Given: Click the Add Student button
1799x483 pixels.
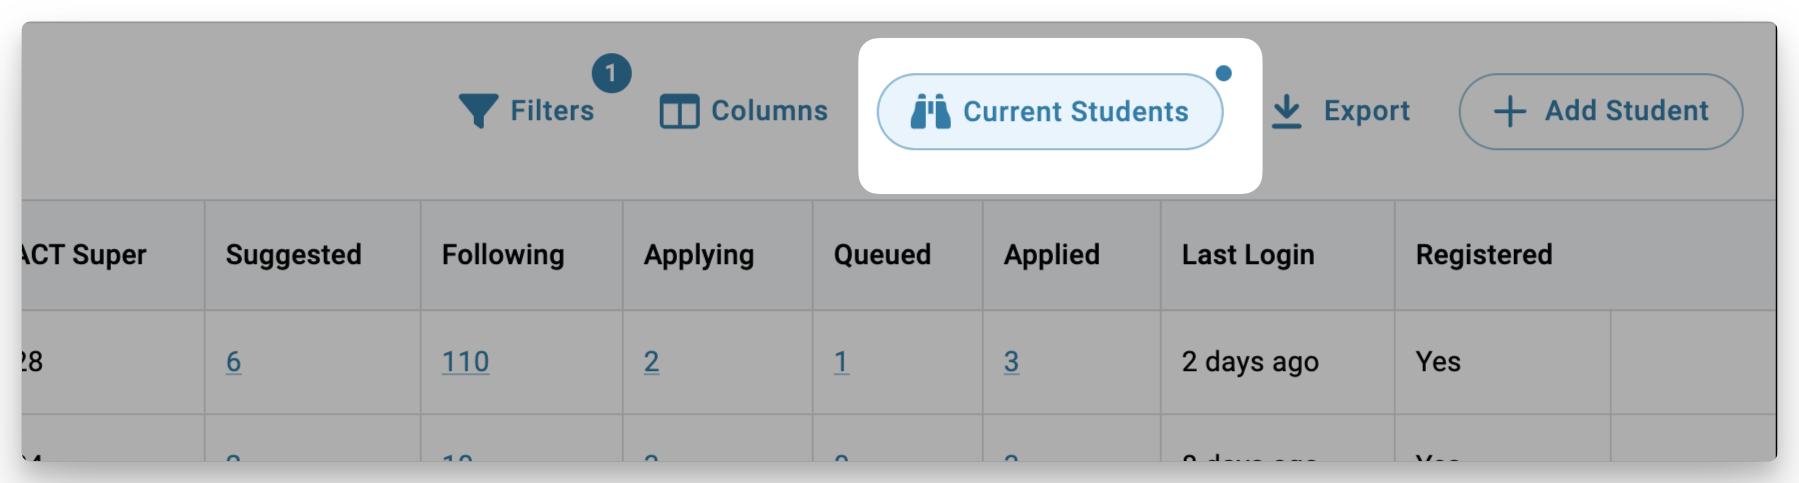Looking at the screenshot, I should (1600, 111).
